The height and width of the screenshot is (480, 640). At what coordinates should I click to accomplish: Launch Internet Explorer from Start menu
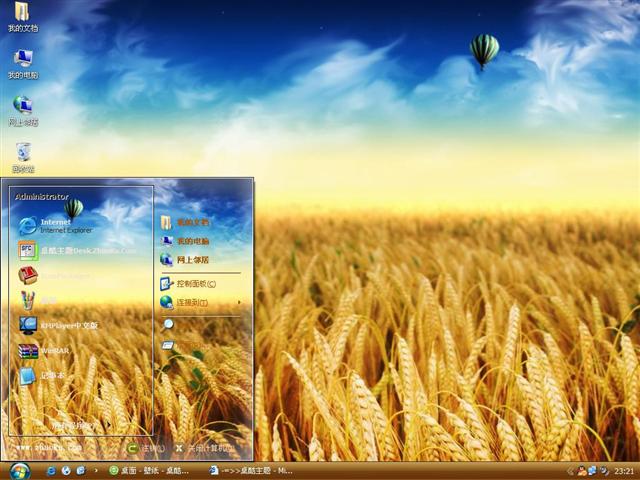tap(55, 226)
